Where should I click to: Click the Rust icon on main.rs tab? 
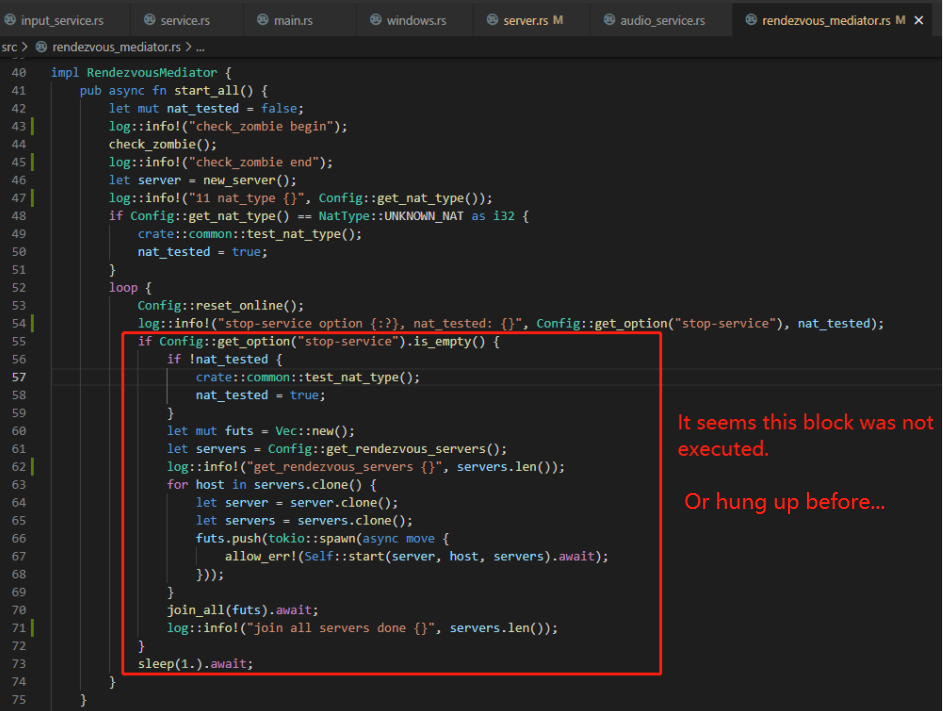click(x=262, y=18)
